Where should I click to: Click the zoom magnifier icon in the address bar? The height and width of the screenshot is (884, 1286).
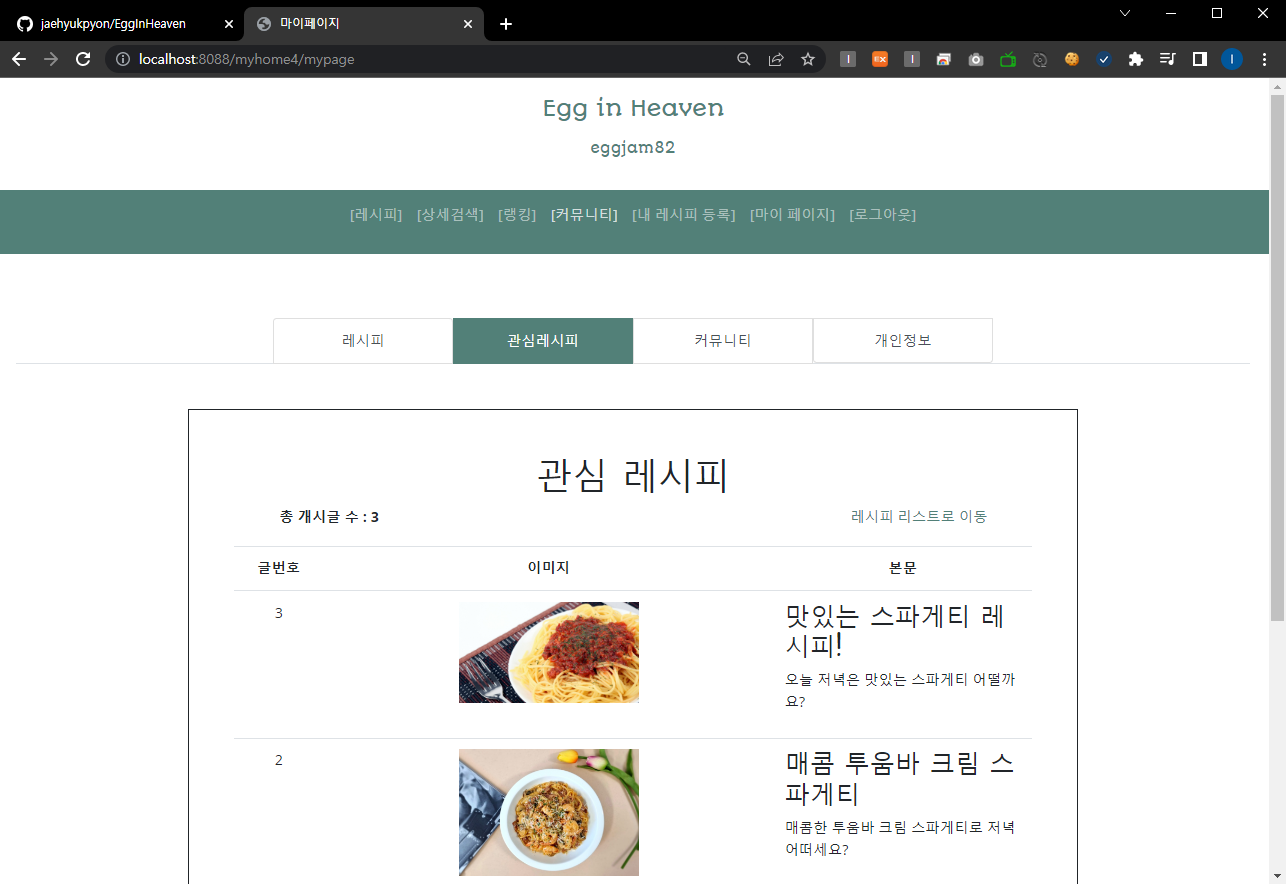[x=743, y=59]
